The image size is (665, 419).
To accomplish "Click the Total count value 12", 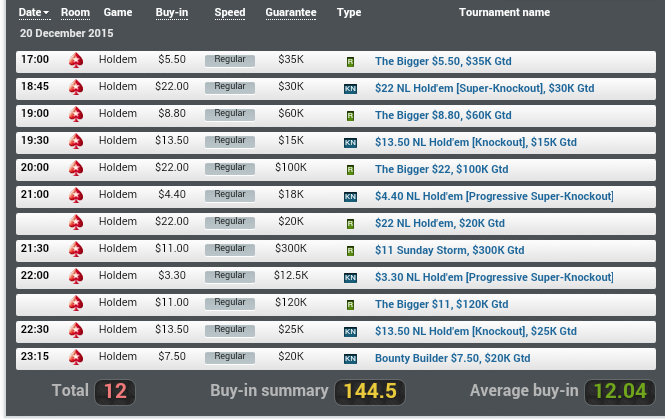I will pos(115,391).
